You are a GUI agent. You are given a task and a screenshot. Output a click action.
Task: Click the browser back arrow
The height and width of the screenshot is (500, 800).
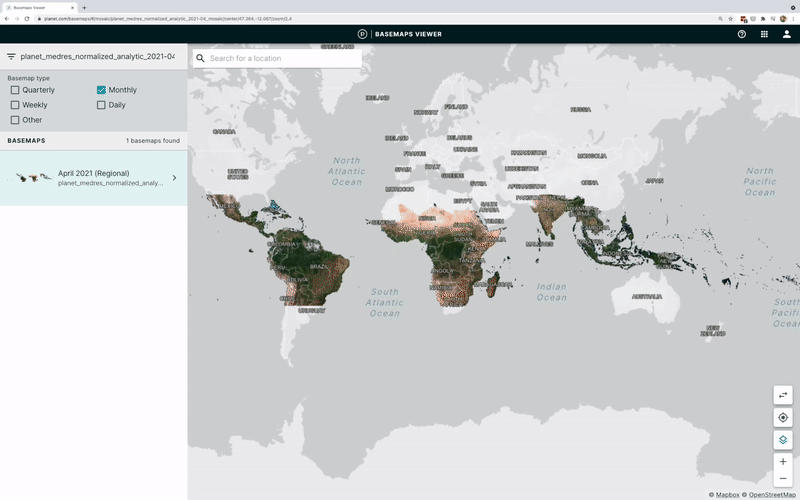click(7, 19)
